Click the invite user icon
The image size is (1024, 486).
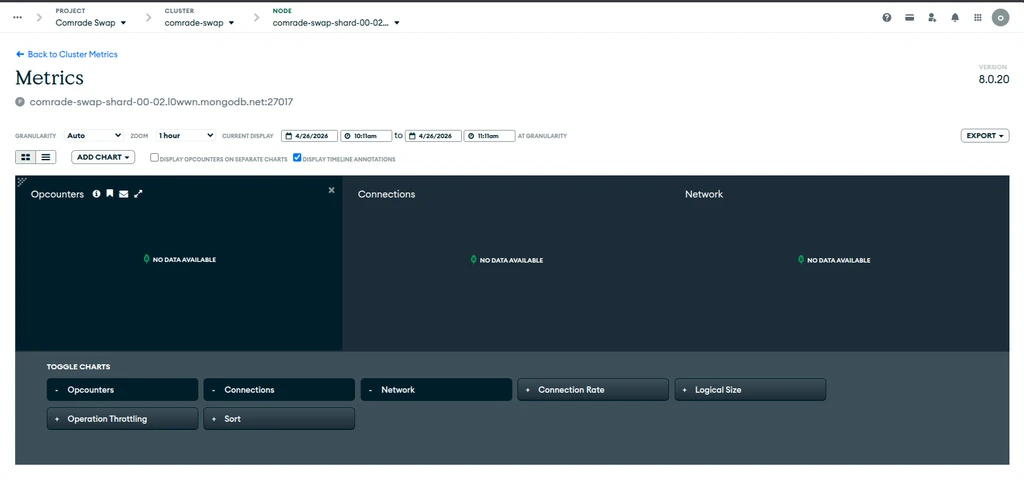932,18
